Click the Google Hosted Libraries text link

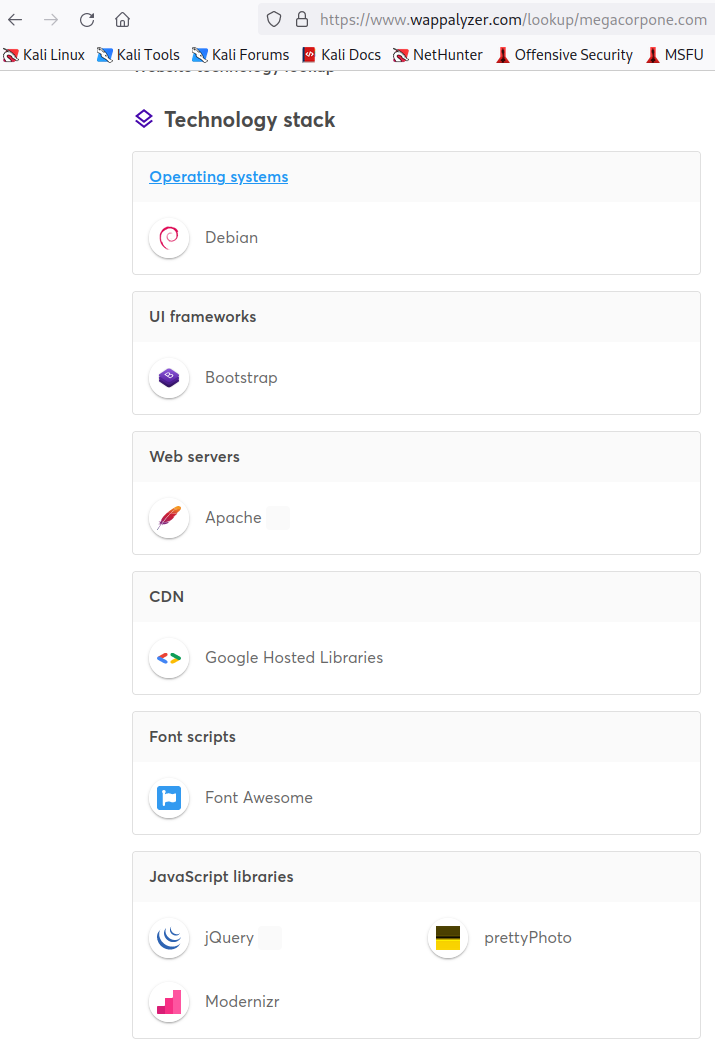294,658
